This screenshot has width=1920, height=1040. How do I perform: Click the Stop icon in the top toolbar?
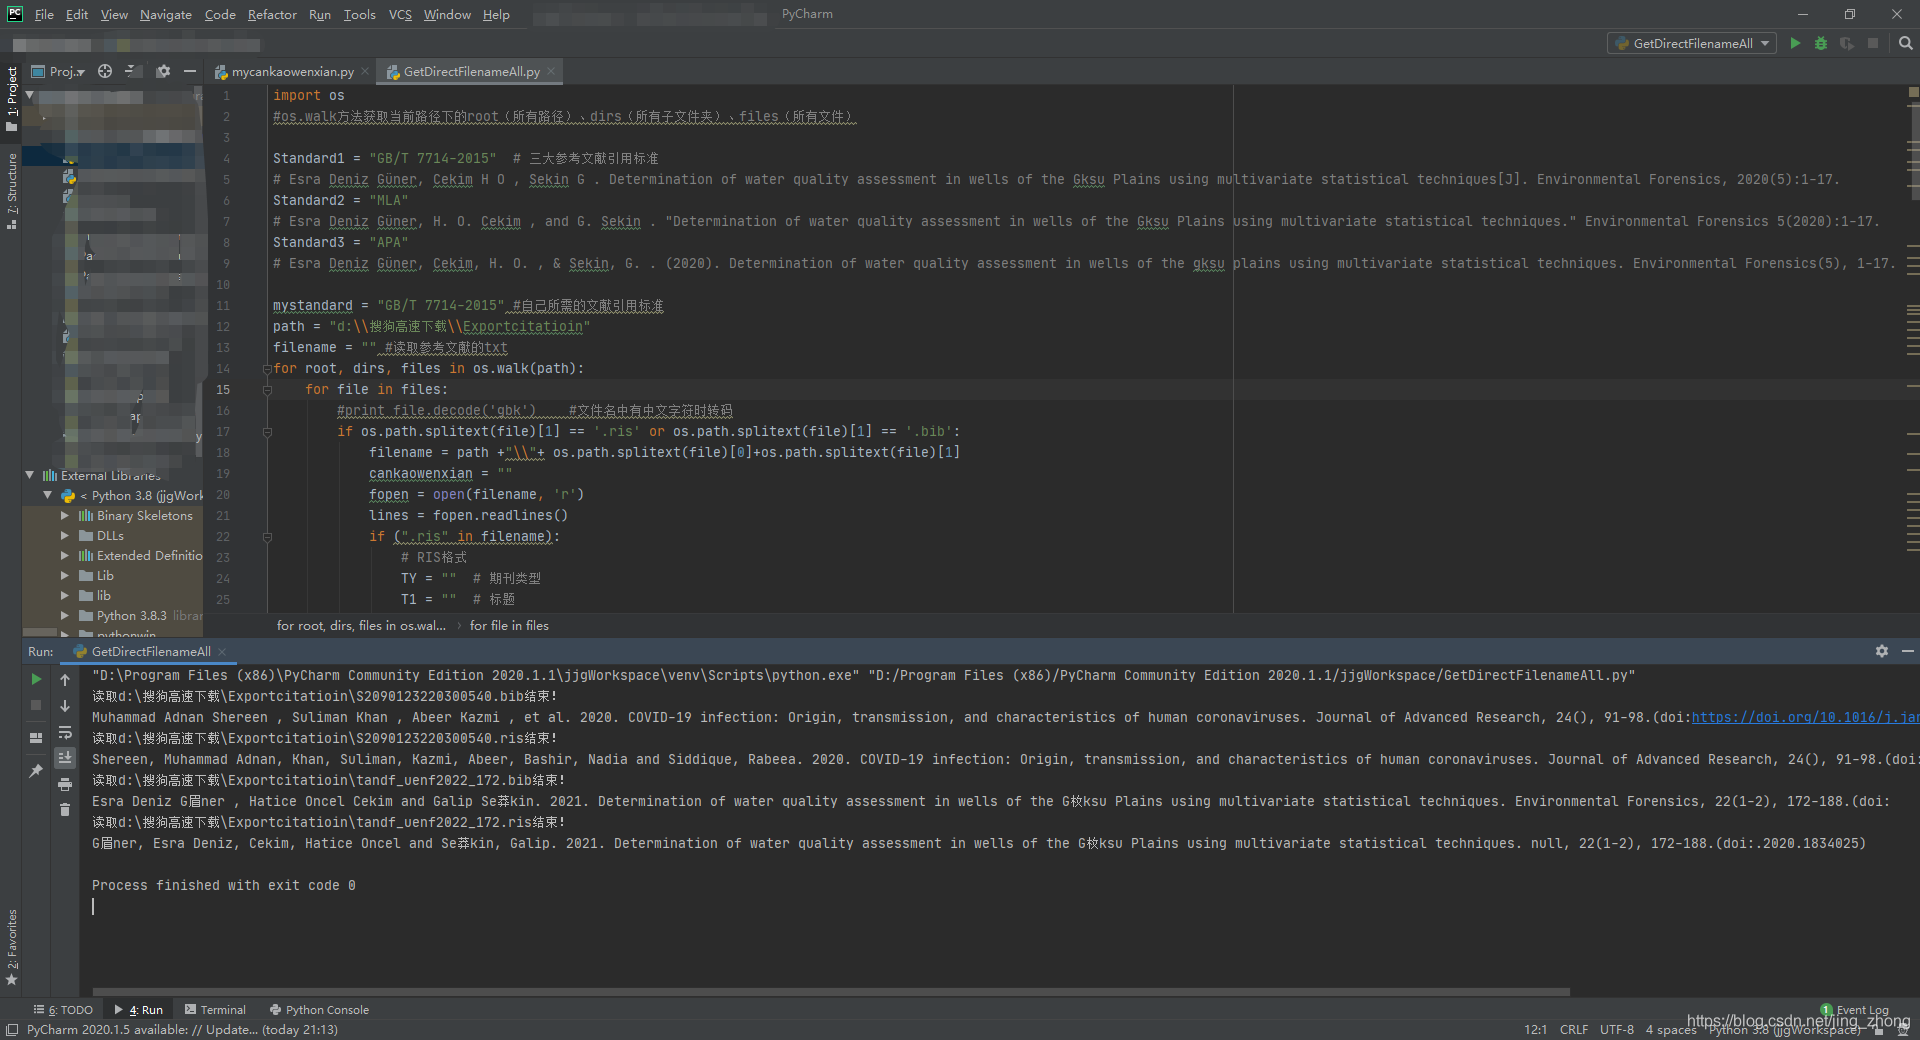[x=1873, y=43]
